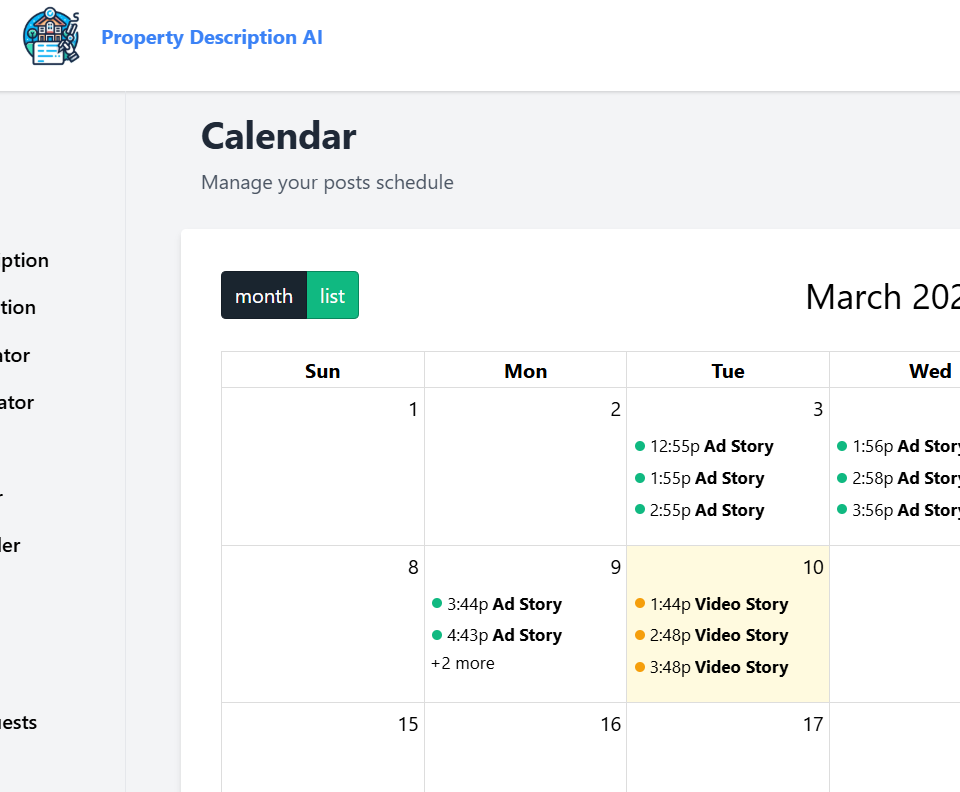
Task: Switch calendar to month view
Action: point(264,296)
